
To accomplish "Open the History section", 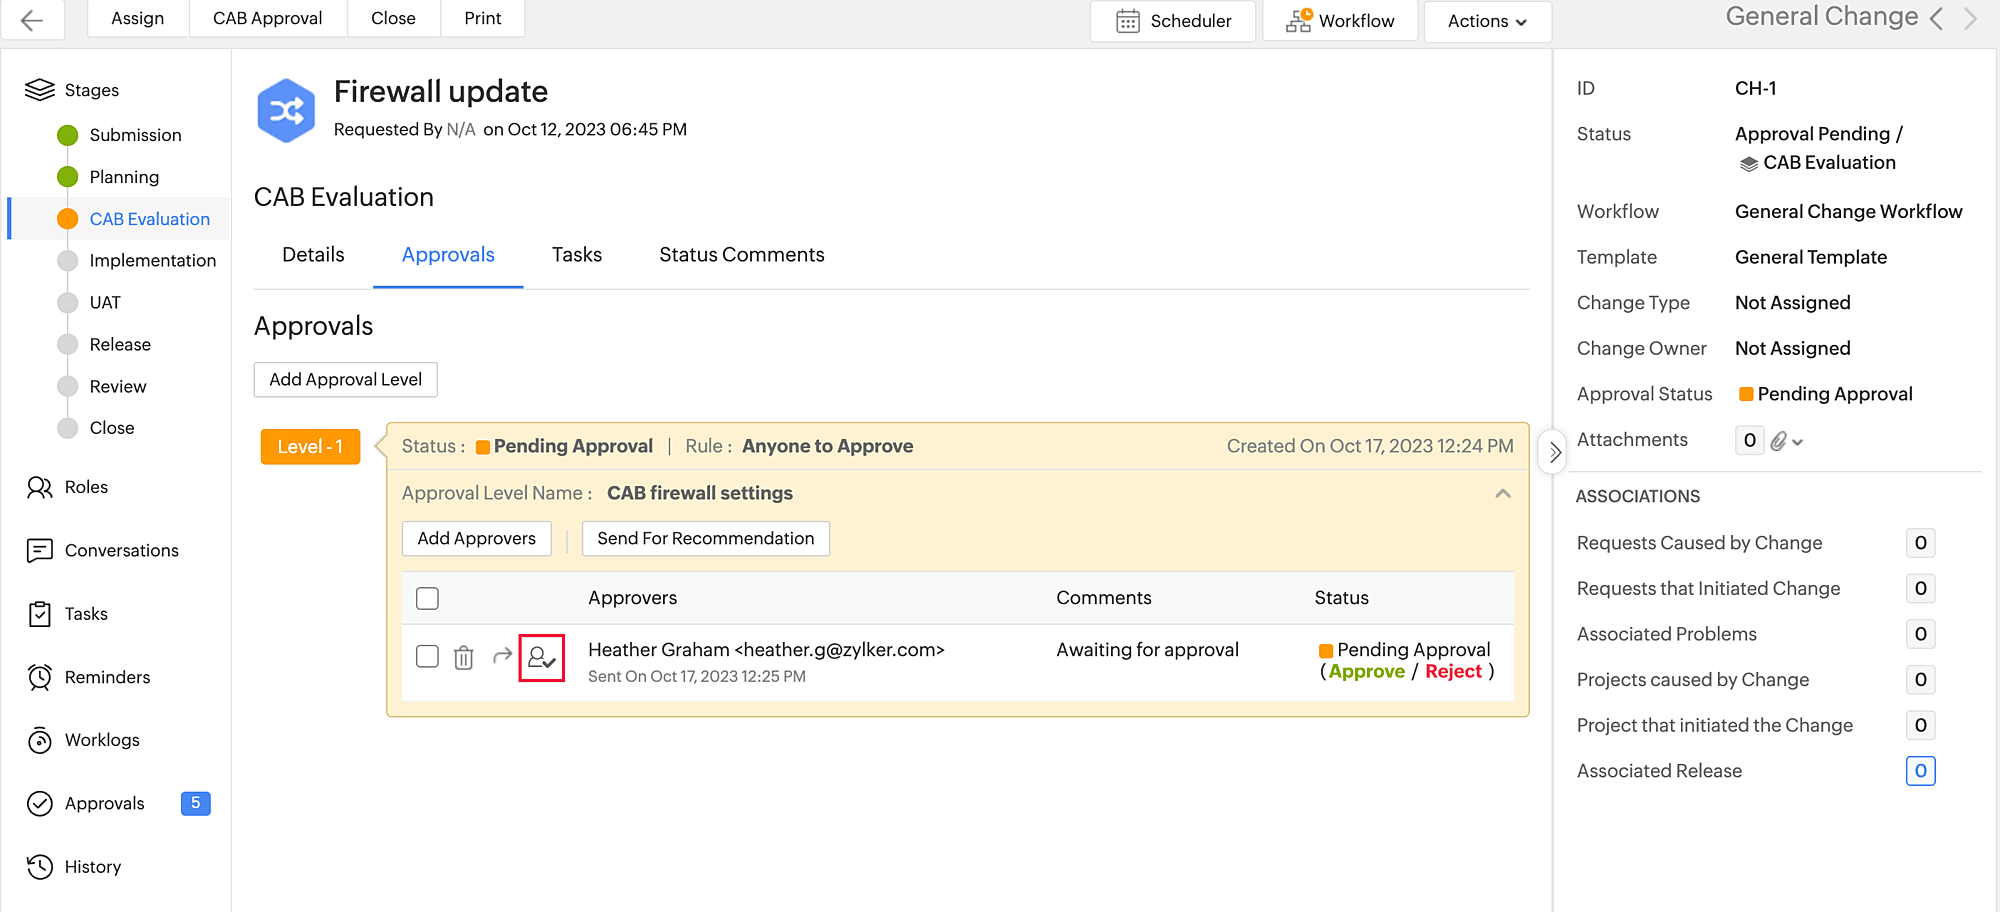I will [92, 867].
